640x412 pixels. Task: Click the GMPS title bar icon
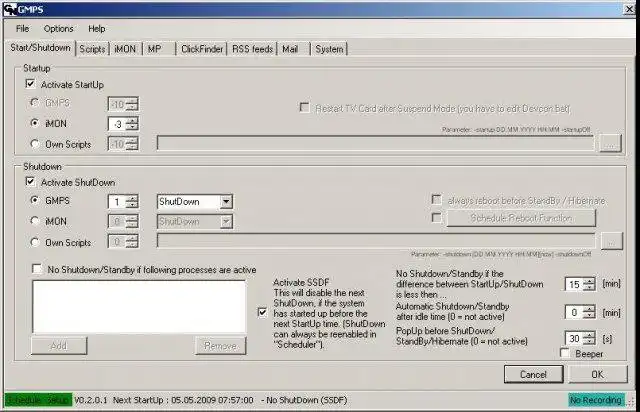point(10,9)
